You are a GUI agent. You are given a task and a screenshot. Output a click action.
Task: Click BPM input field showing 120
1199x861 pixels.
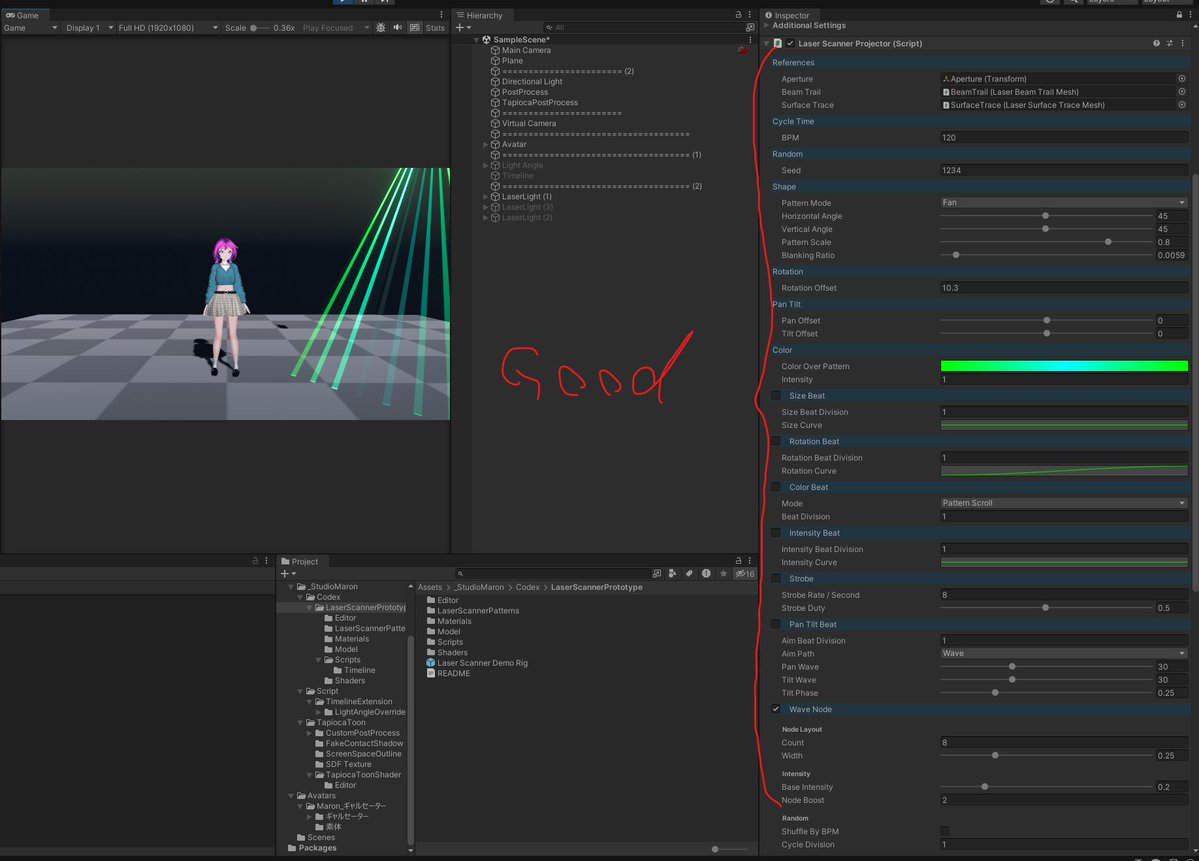point(1064,138)
